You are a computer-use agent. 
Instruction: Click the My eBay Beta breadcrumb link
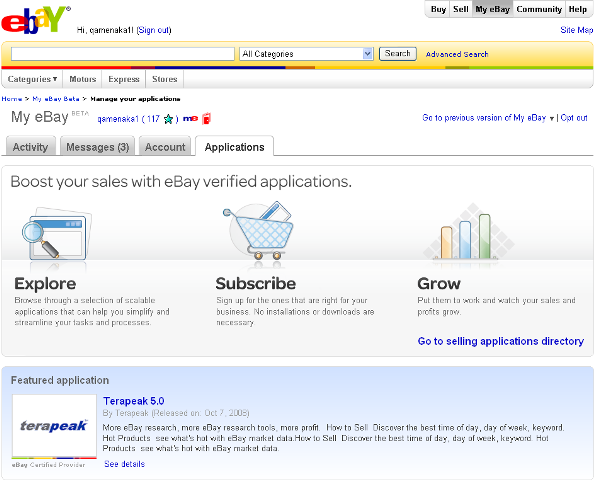tap(56, 99)
